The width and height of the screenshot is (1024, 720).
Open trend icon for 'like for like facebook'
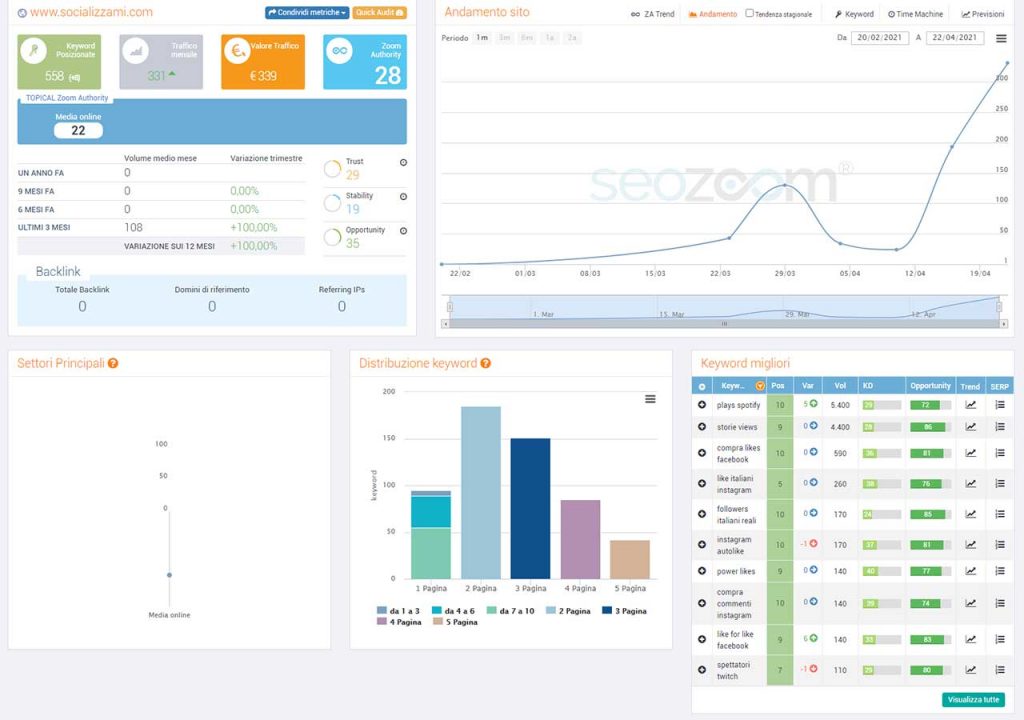(971, 639)
